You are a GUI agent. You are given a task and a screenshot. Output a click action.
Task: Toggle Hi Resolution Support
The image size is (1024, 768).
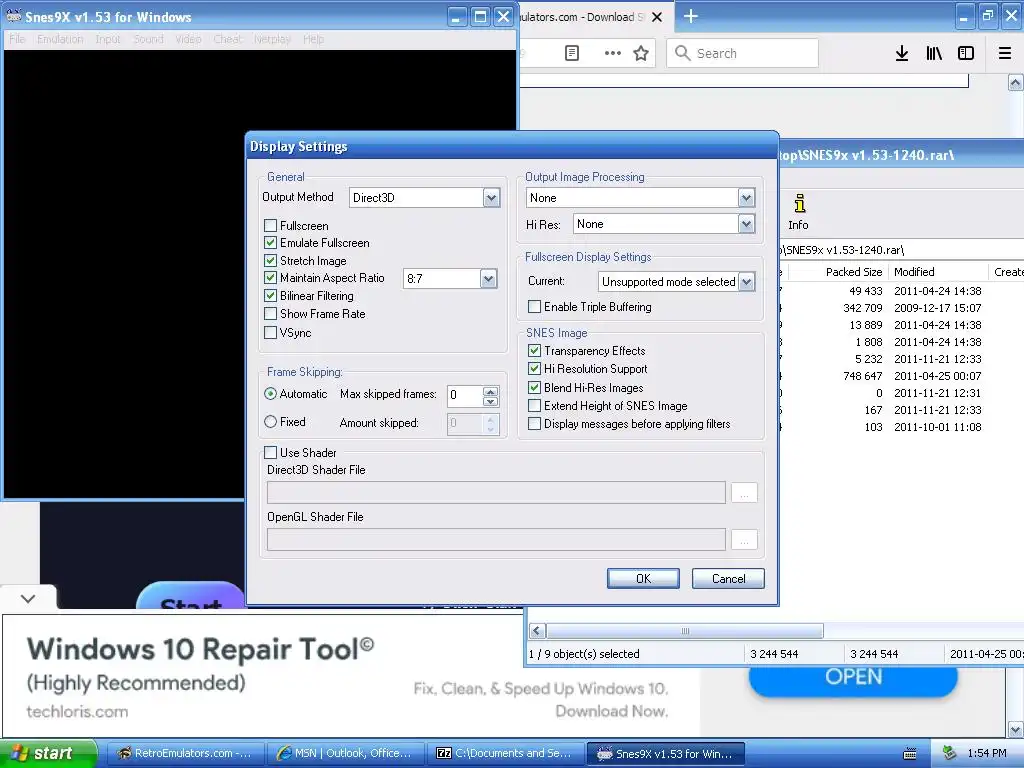(534, 368)
